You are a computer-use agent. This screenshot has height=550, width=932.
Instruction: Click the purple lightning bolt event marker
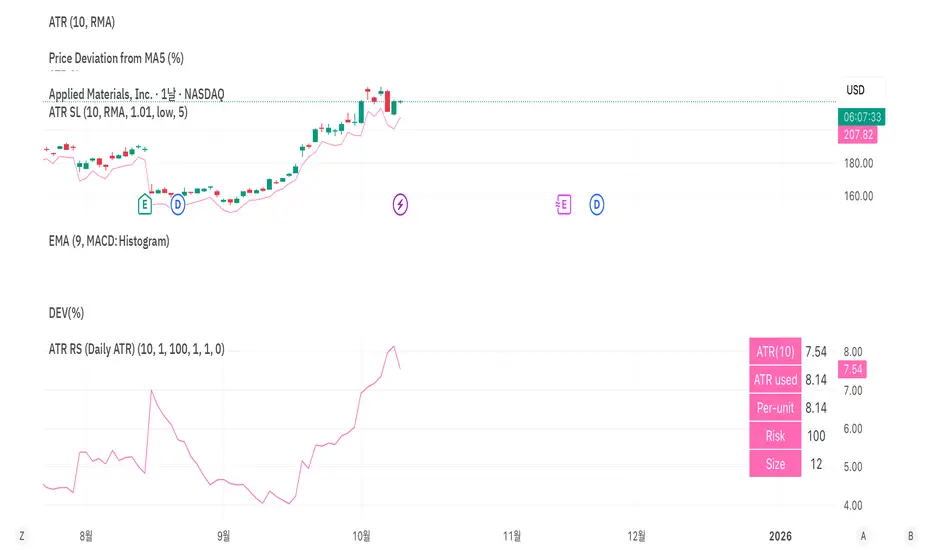(400, 204)
